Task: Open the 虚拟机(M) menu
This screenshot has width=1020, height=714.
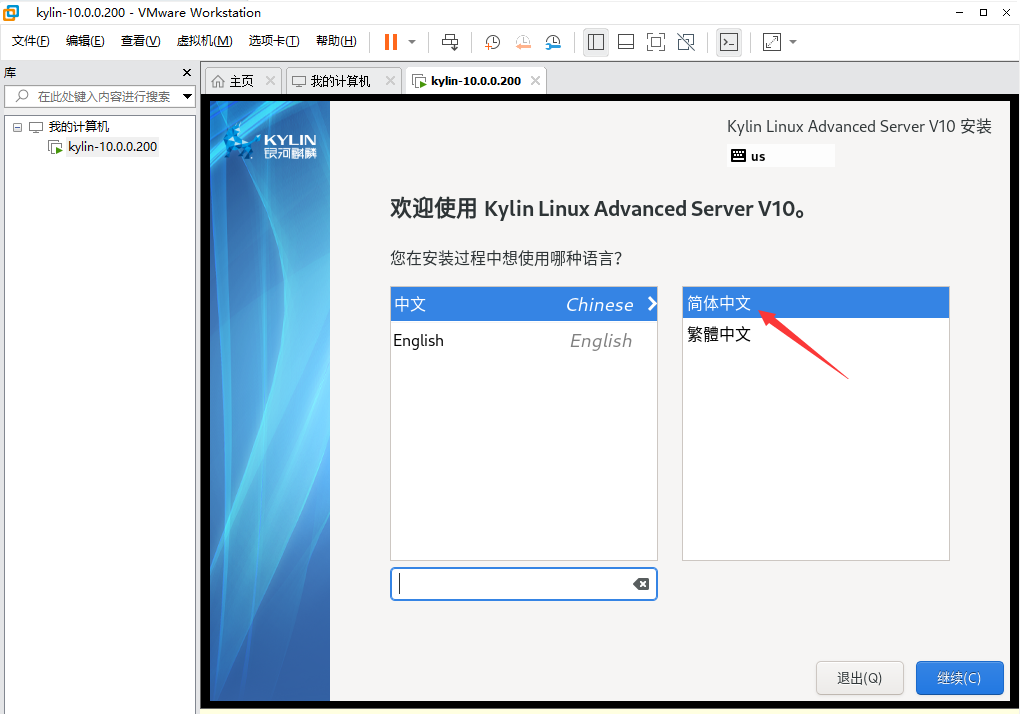Action: 204,41
